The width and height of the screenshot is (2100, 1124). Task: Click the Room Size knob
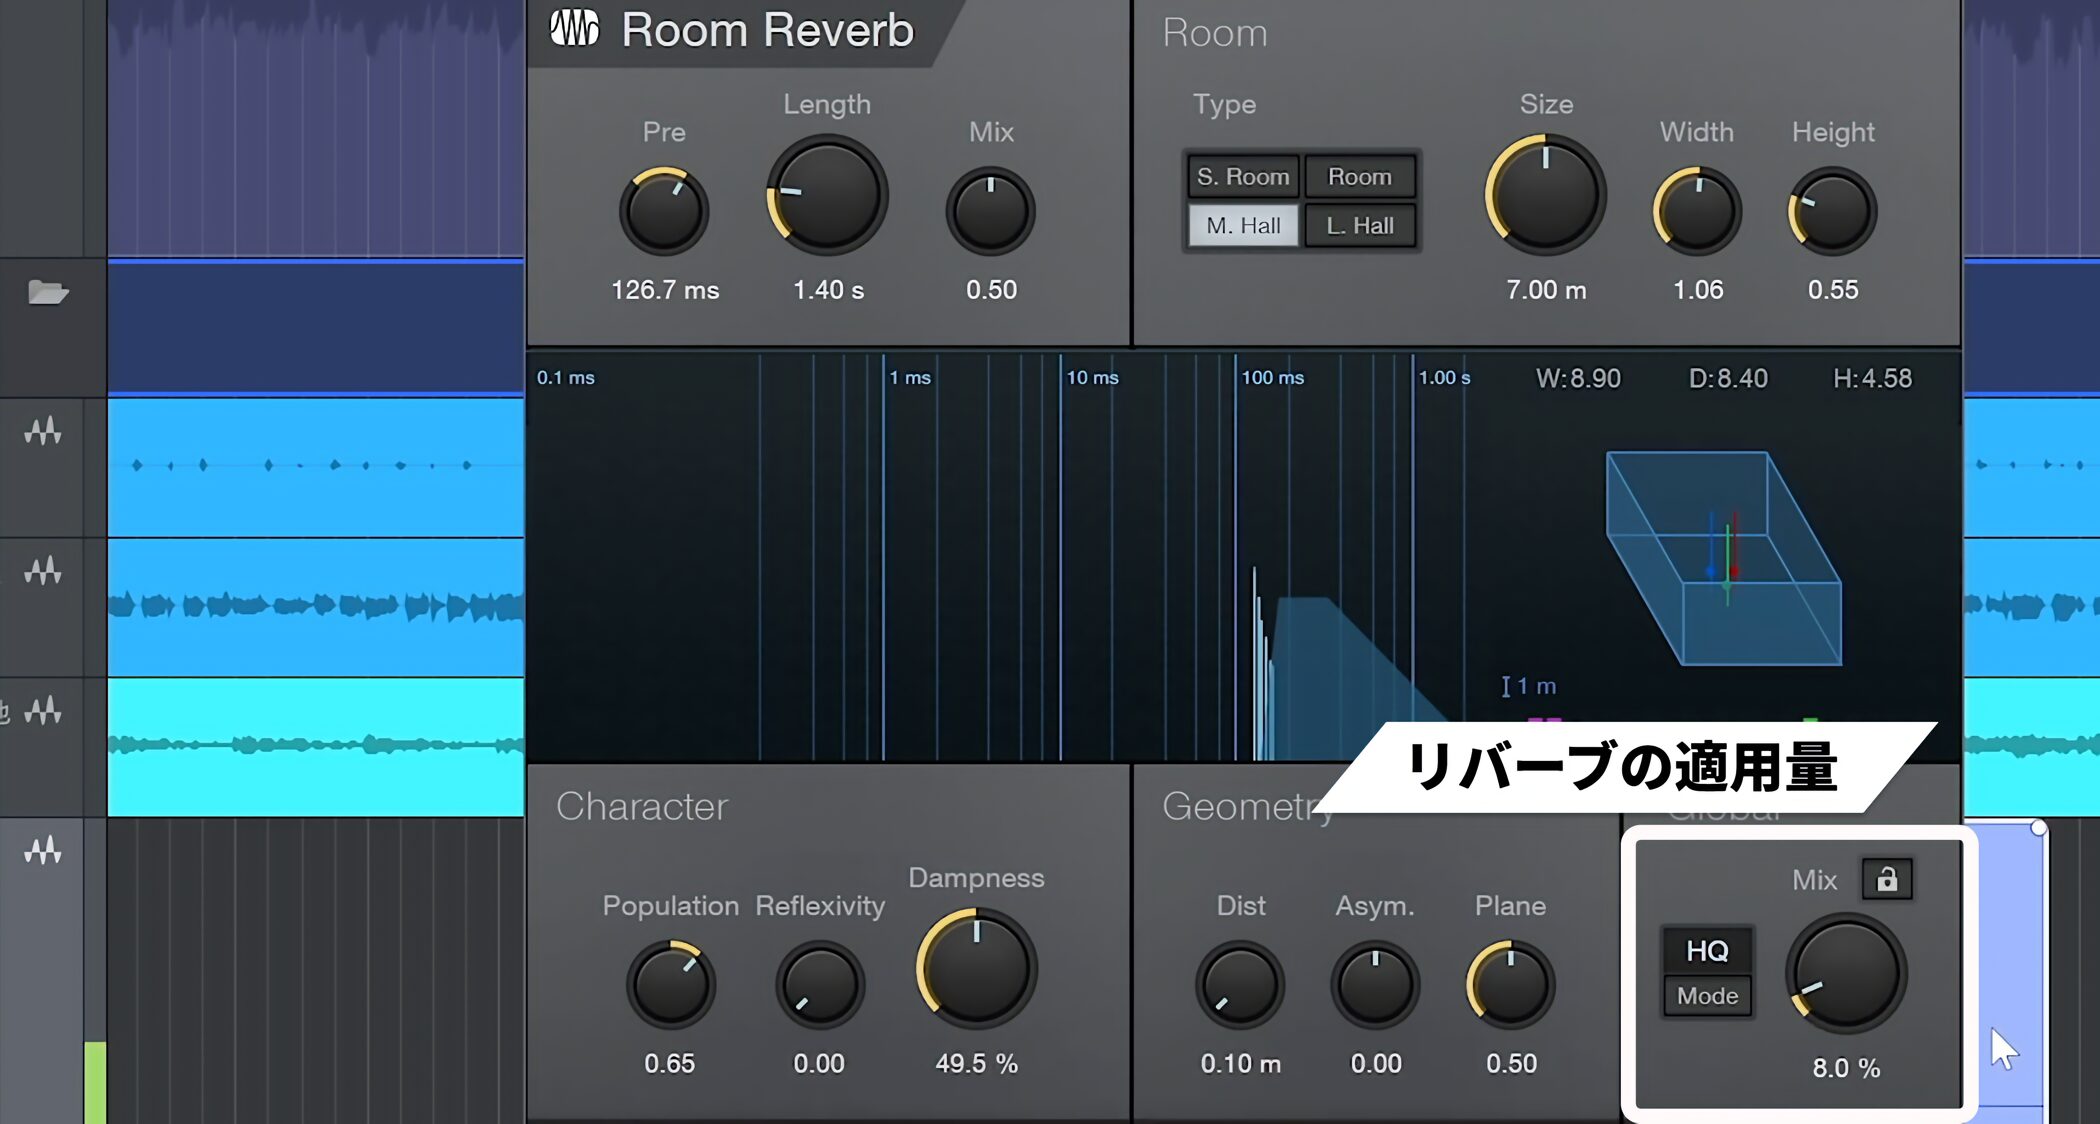click(x=1545, y=195)
